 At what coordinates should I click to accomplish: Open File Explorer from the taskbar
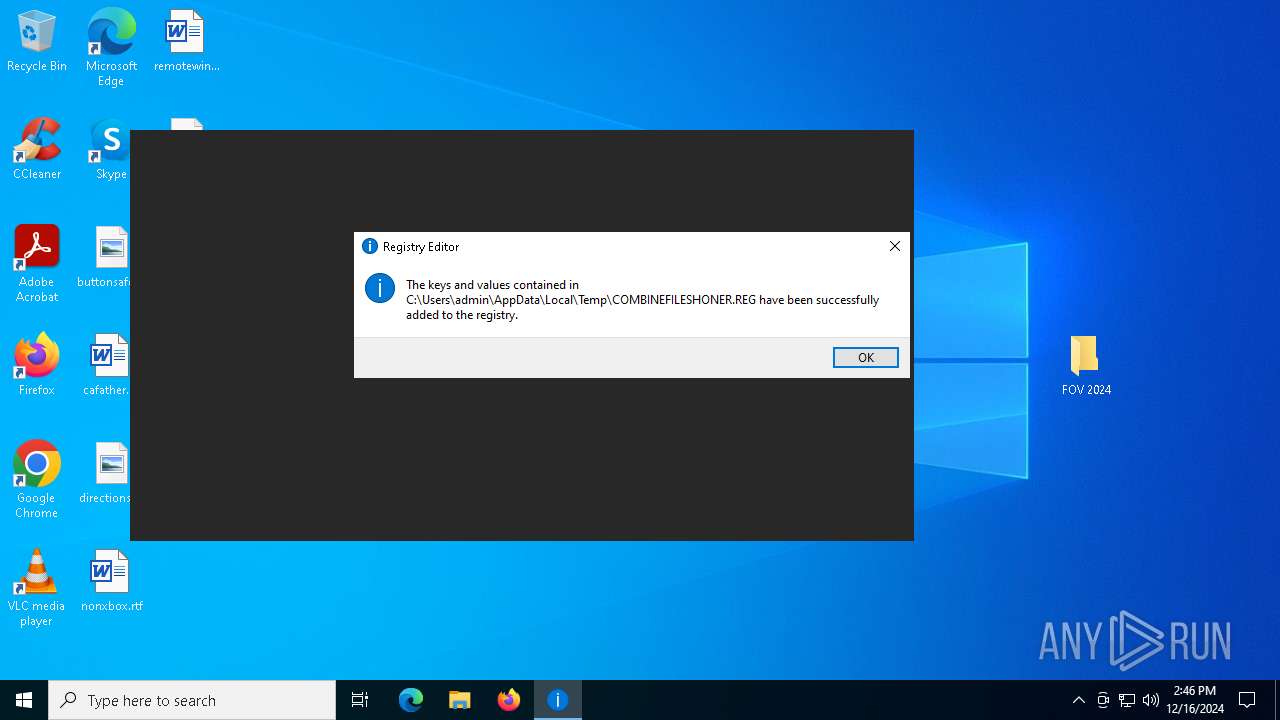(x=460, y=700)
